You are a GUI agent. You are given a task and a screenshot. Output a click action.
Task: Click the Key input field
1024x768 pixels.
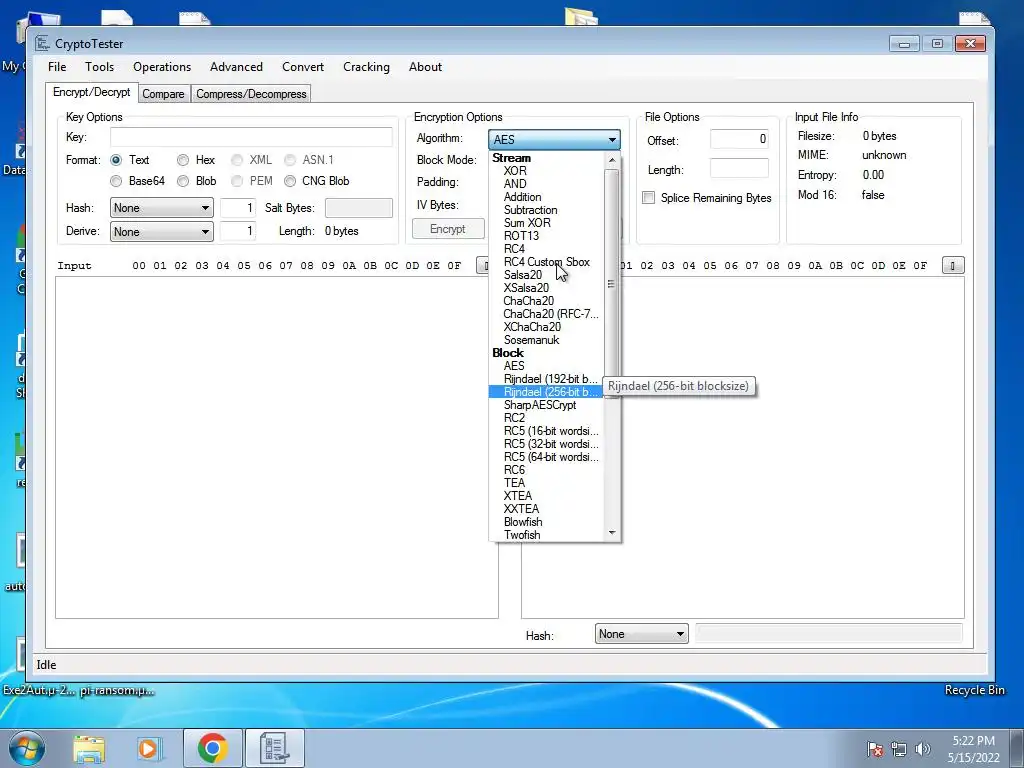(251, 136)
